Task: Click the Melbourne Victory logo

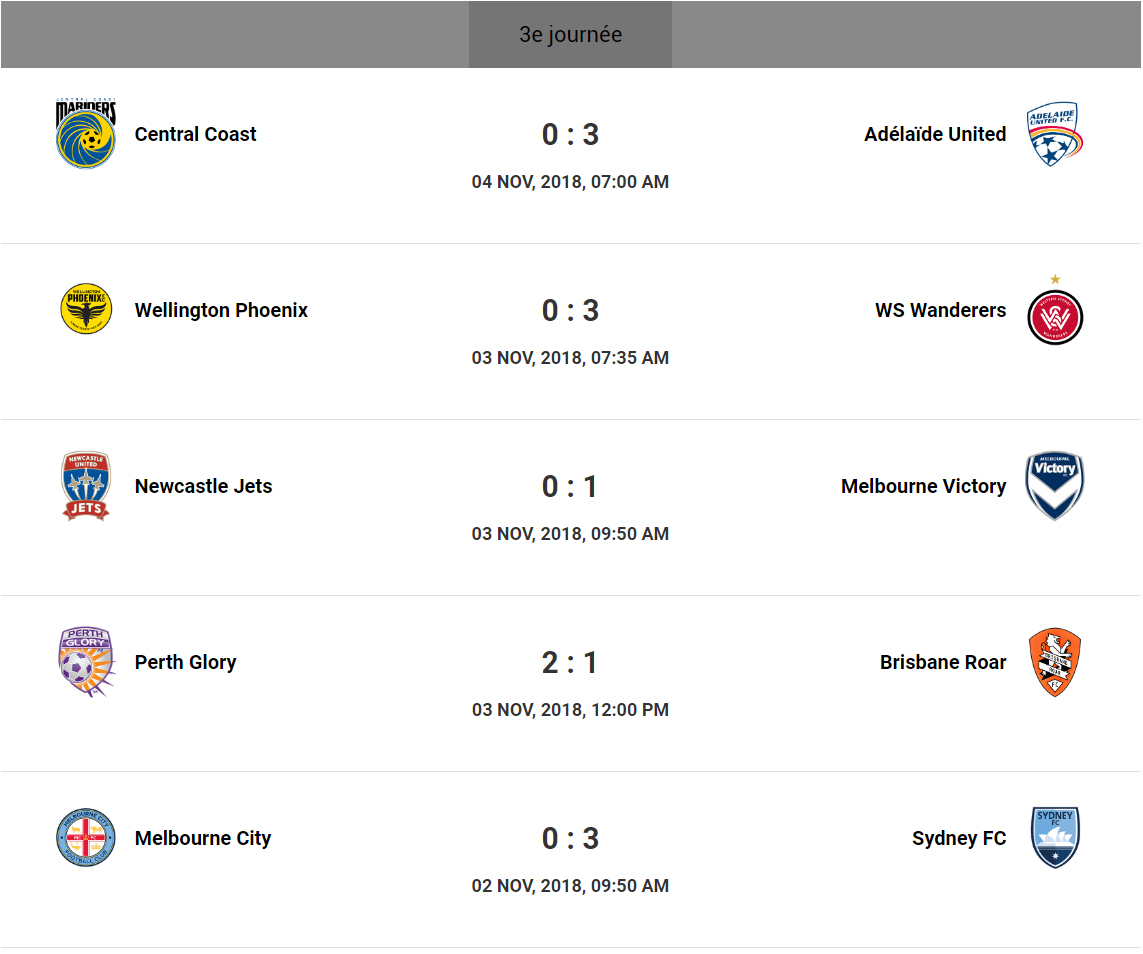Action: pos(1055,486)
